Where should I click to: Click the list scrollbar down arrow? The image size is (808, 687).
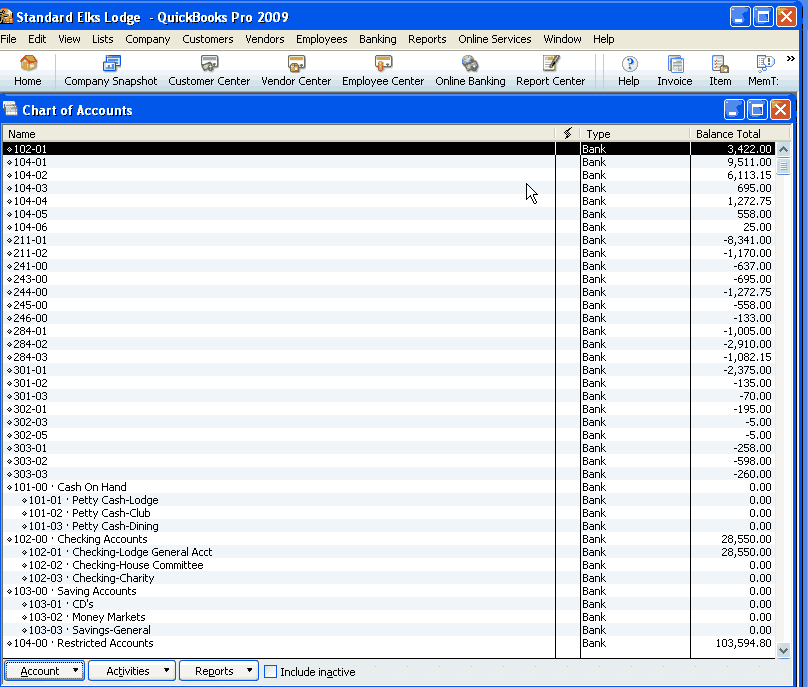point(783,650)
